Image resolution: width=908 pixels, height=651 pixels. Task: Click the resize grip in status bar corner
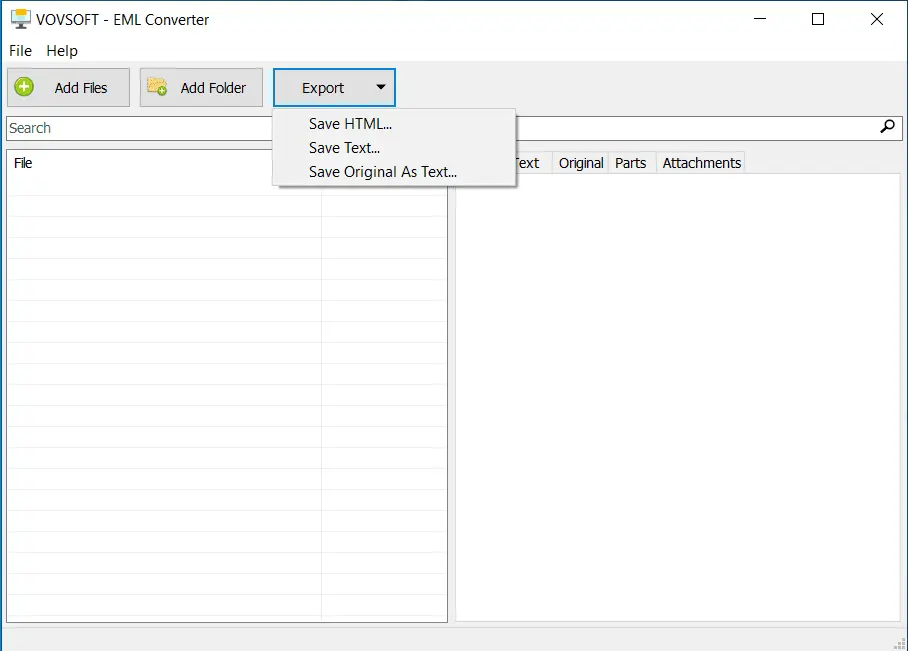898,642
